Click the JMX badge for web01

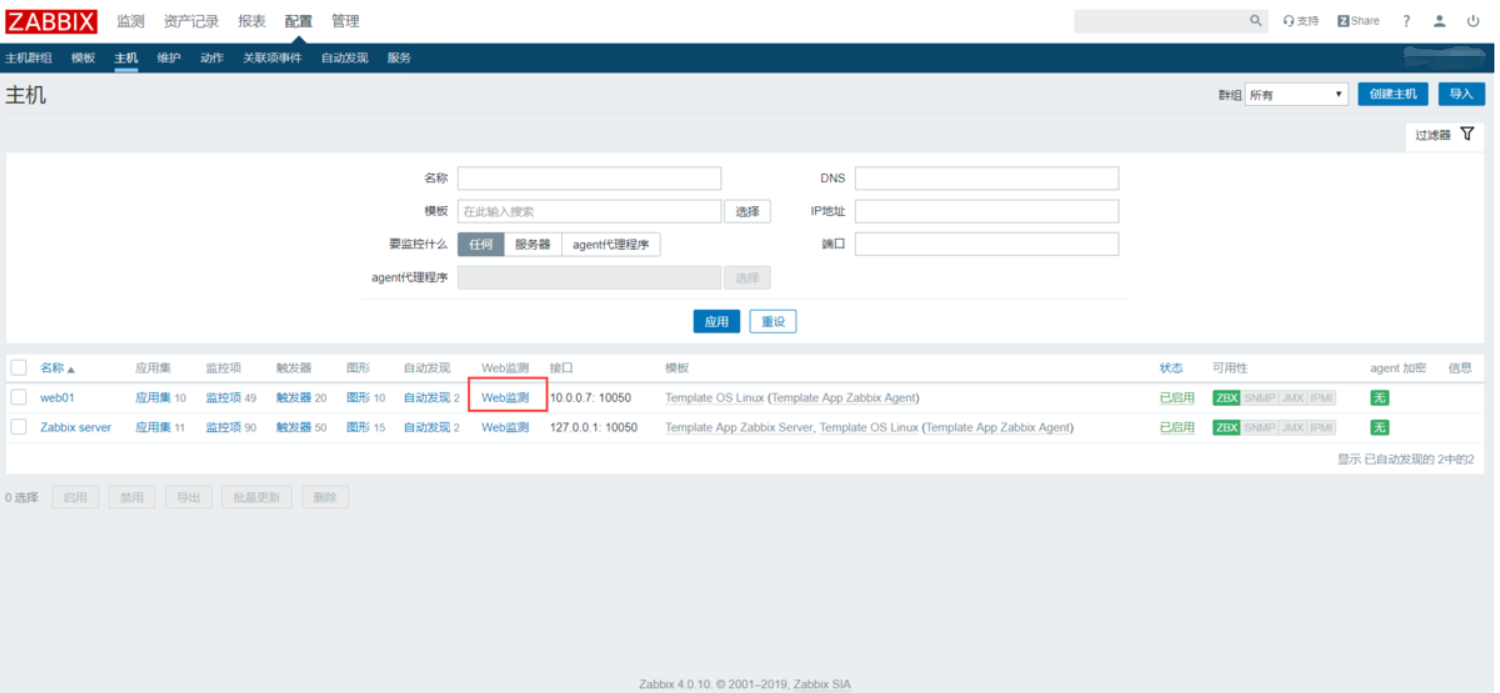tap(1292, 398)
